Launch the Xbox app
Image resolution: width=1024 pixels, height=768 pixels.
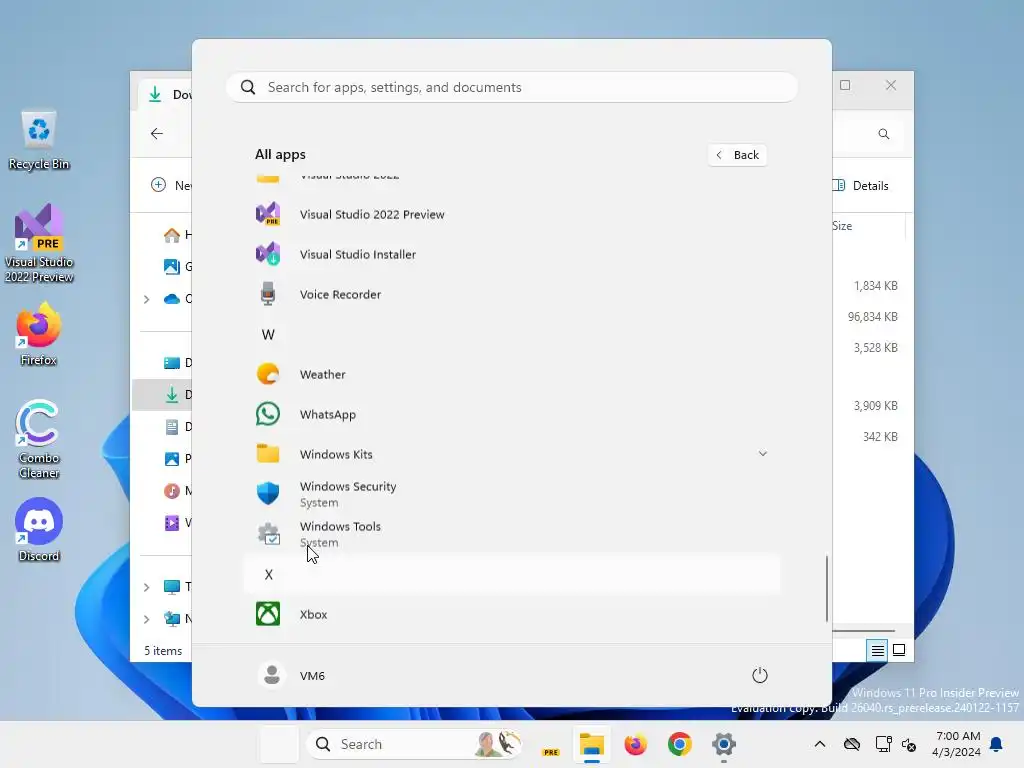[512, 614]
